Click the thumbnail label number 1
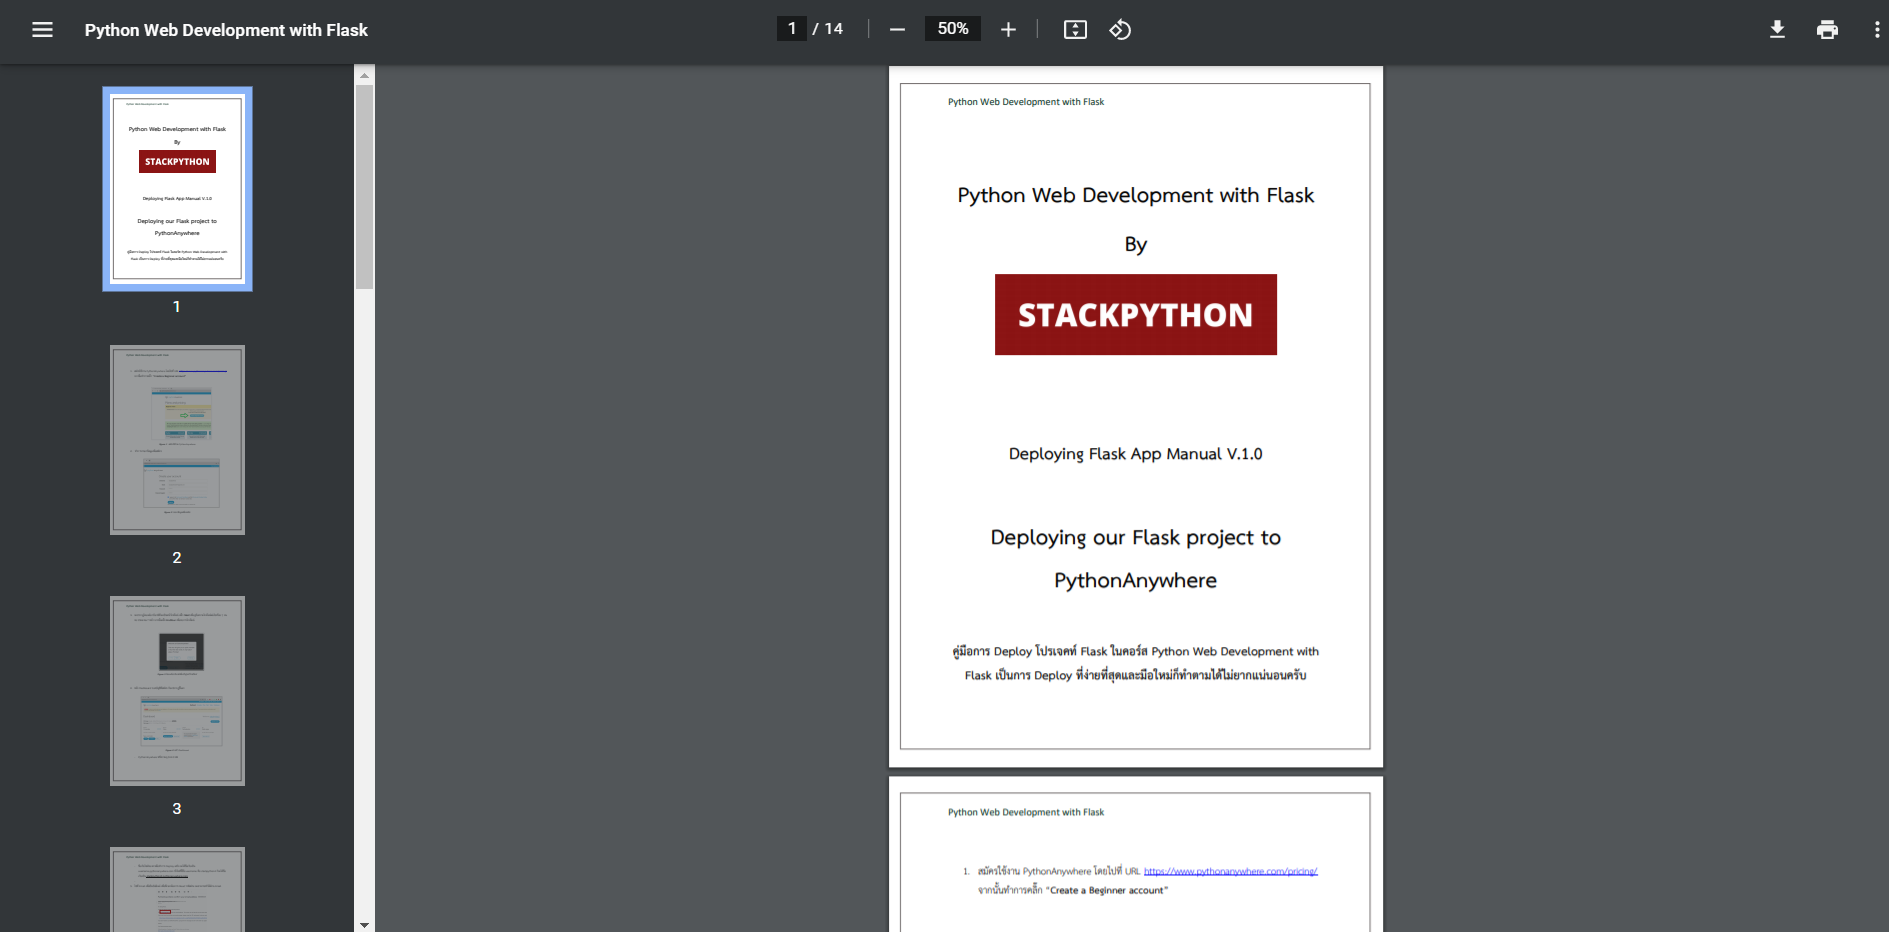 coord(177,307)
